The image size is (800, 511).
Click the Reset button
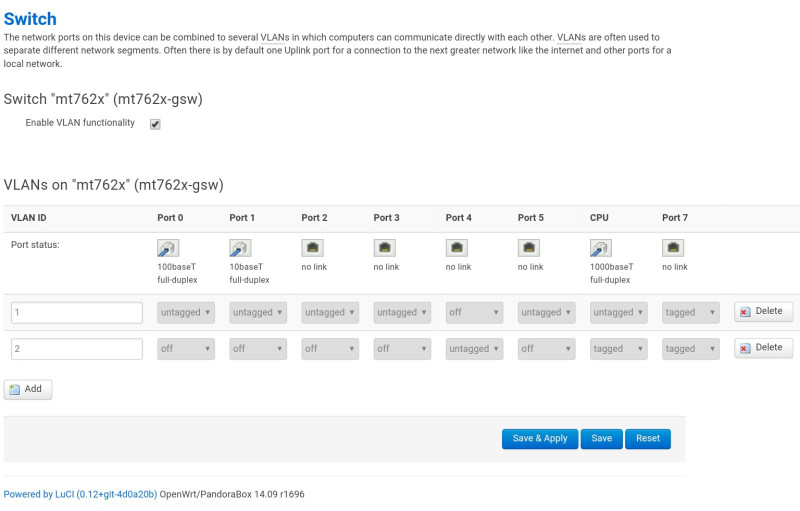click(648, 439)
